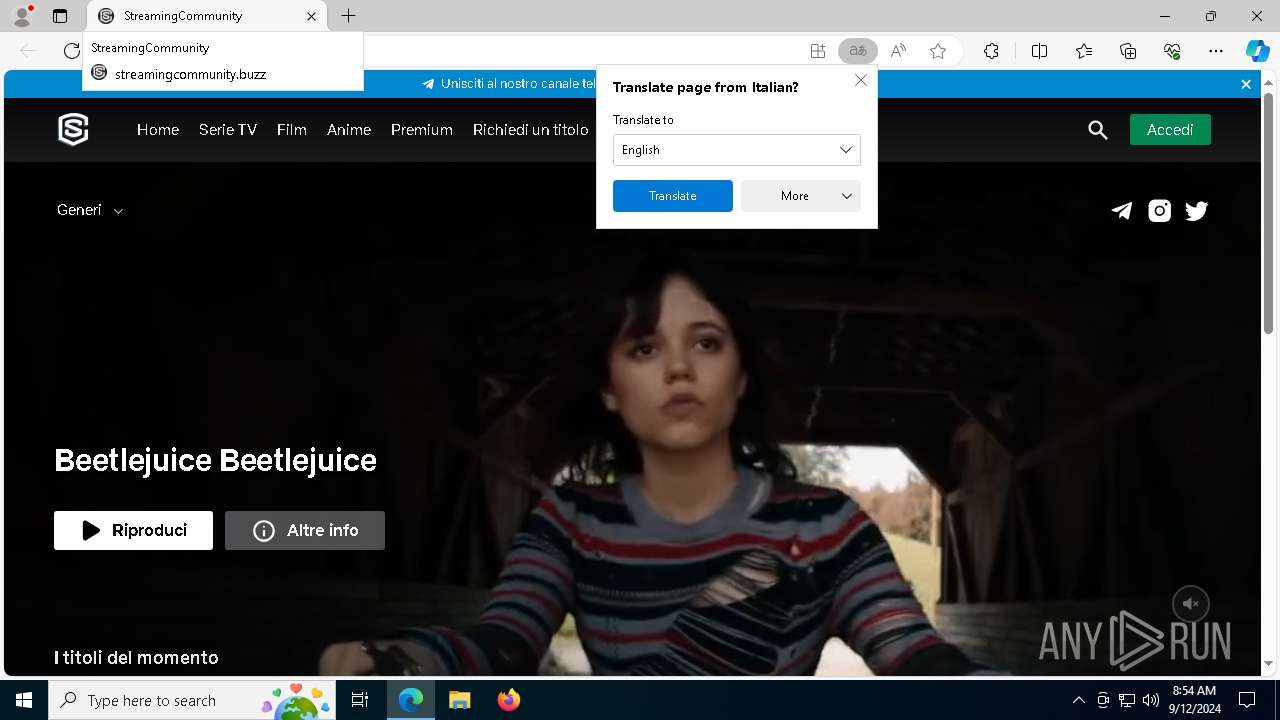This screenshot has height=720, width=1280.
Task: Show hidden system tray icons
Action: (1078, 700)
